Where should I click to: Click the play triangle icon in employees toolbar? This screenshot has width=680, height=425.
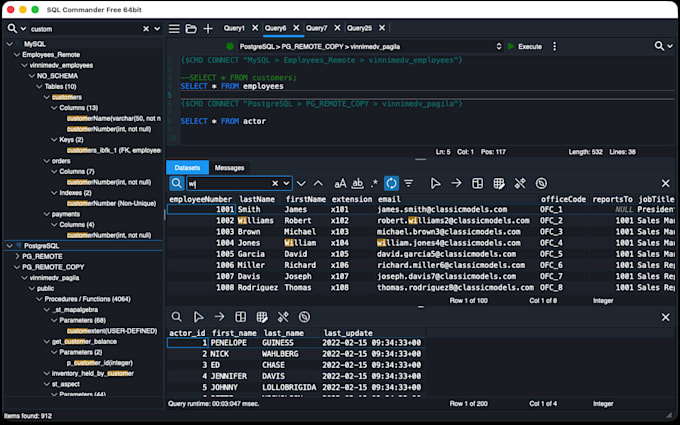(x=435, y=183)
